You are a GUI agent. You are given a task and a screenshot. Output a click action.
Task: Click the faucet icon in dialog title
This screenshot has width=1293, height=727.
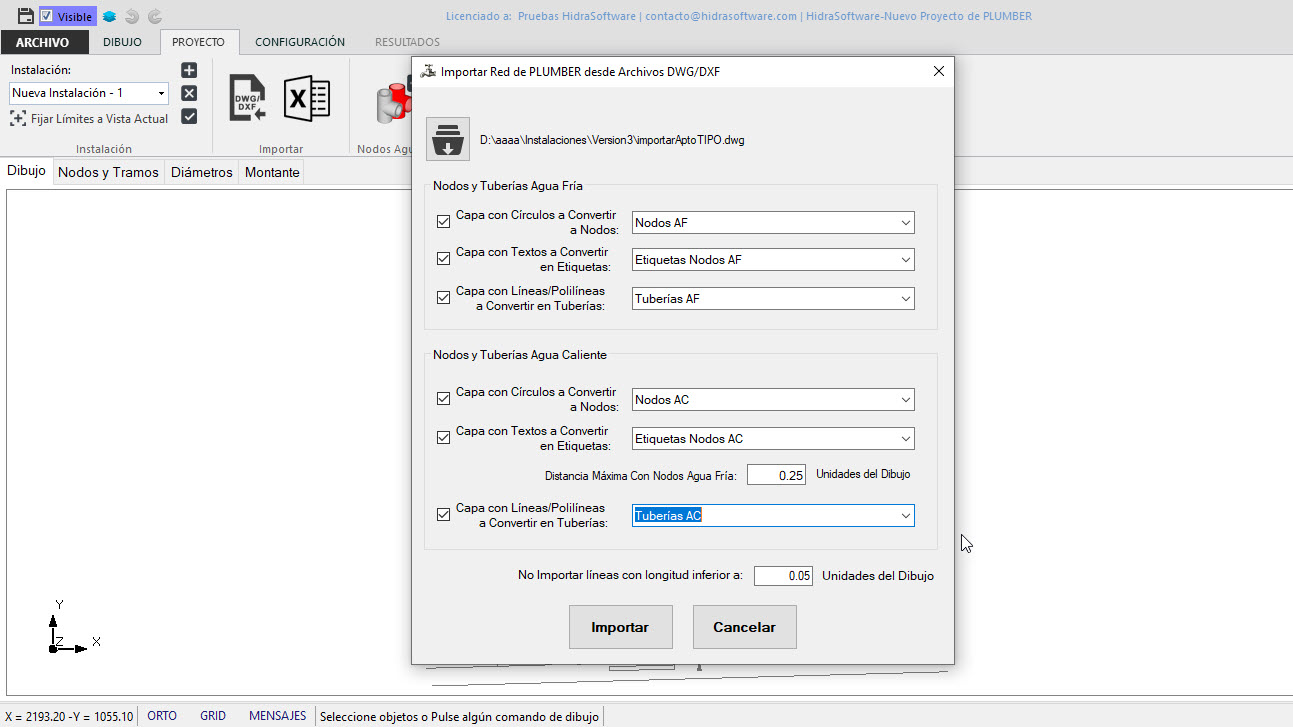click(429, 72)
